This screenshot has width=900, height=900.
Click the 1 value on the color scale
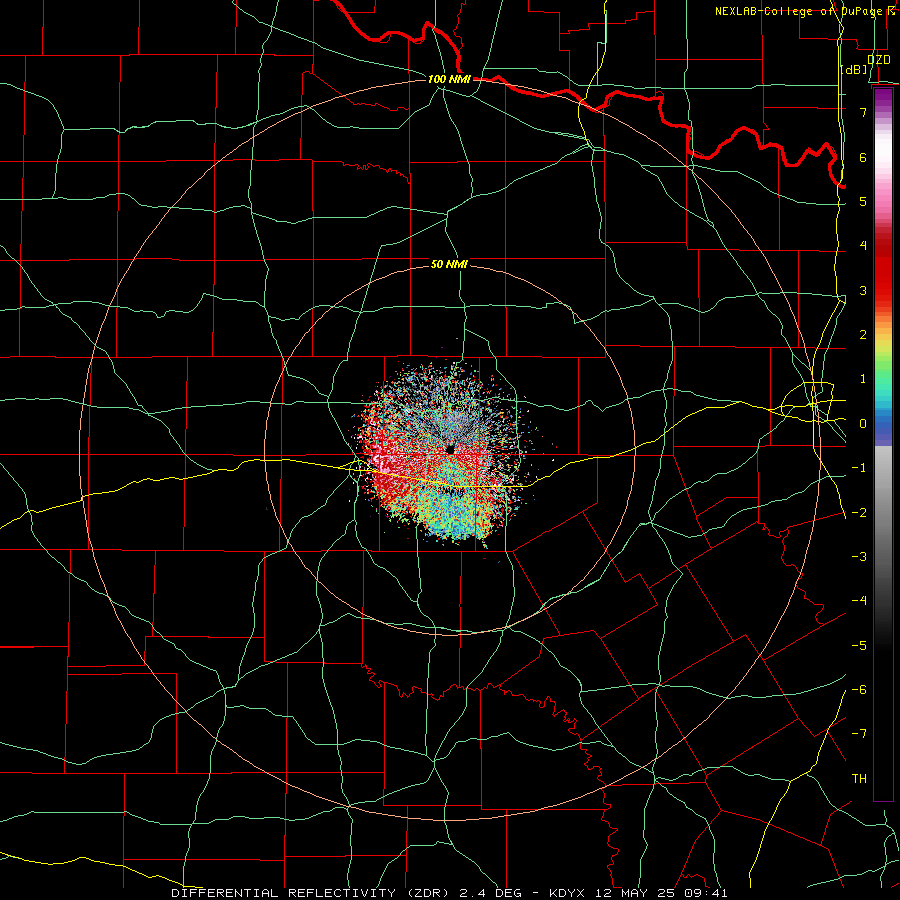click(x=863, y=379)
